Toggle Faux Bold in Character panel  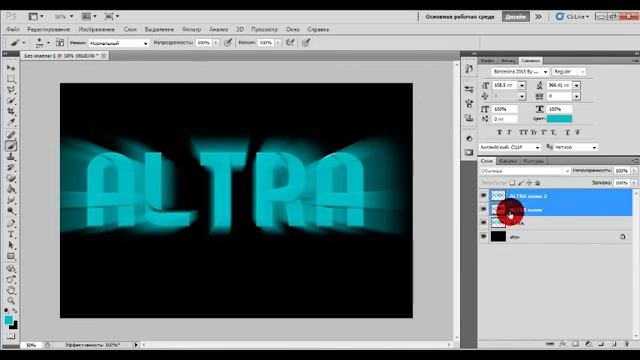pyautogui.click(x=499, y=132)
